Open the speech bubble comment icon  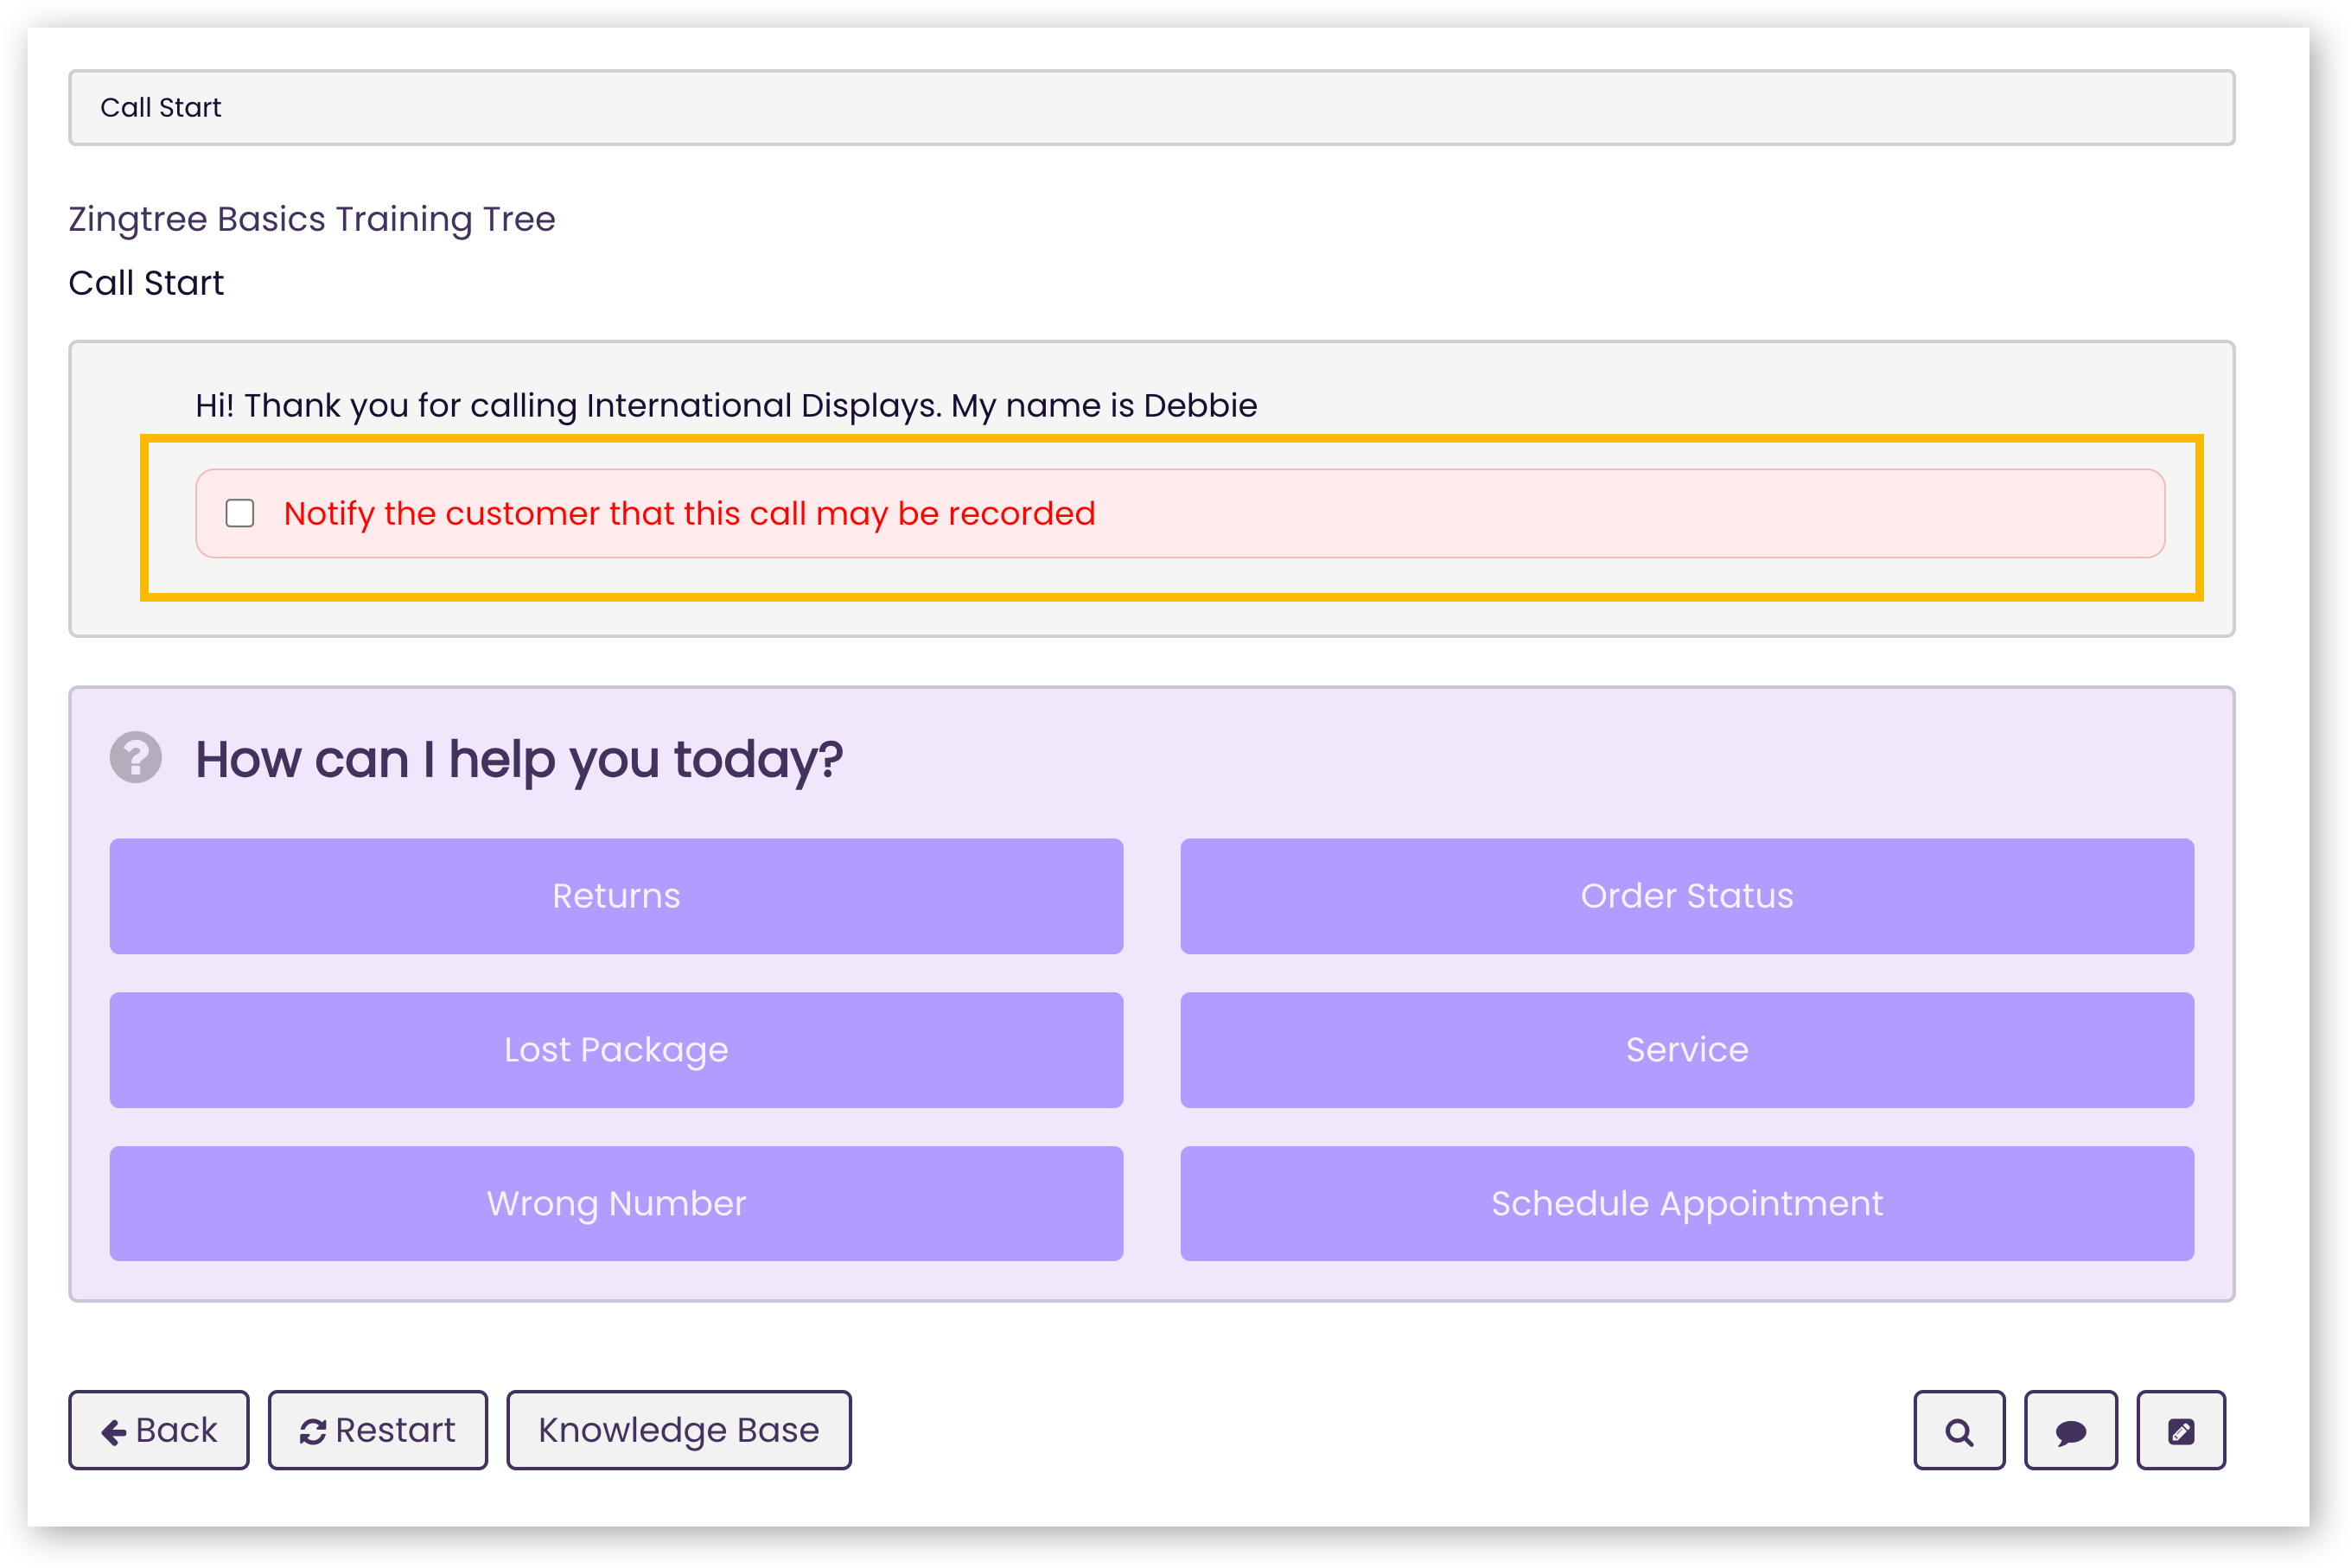(x=2070, y=1431)
